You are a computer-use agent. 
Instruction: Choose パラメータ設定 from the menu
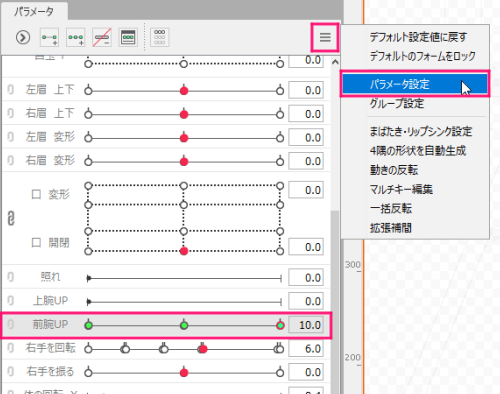pos(415,84)
